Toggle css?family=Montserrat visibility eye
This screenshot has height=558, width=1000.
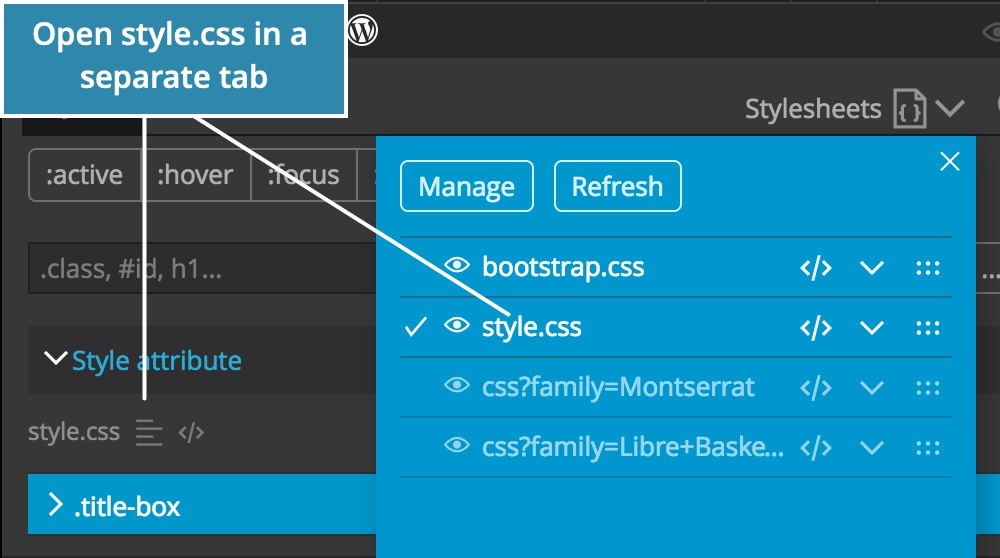(457, 385)
